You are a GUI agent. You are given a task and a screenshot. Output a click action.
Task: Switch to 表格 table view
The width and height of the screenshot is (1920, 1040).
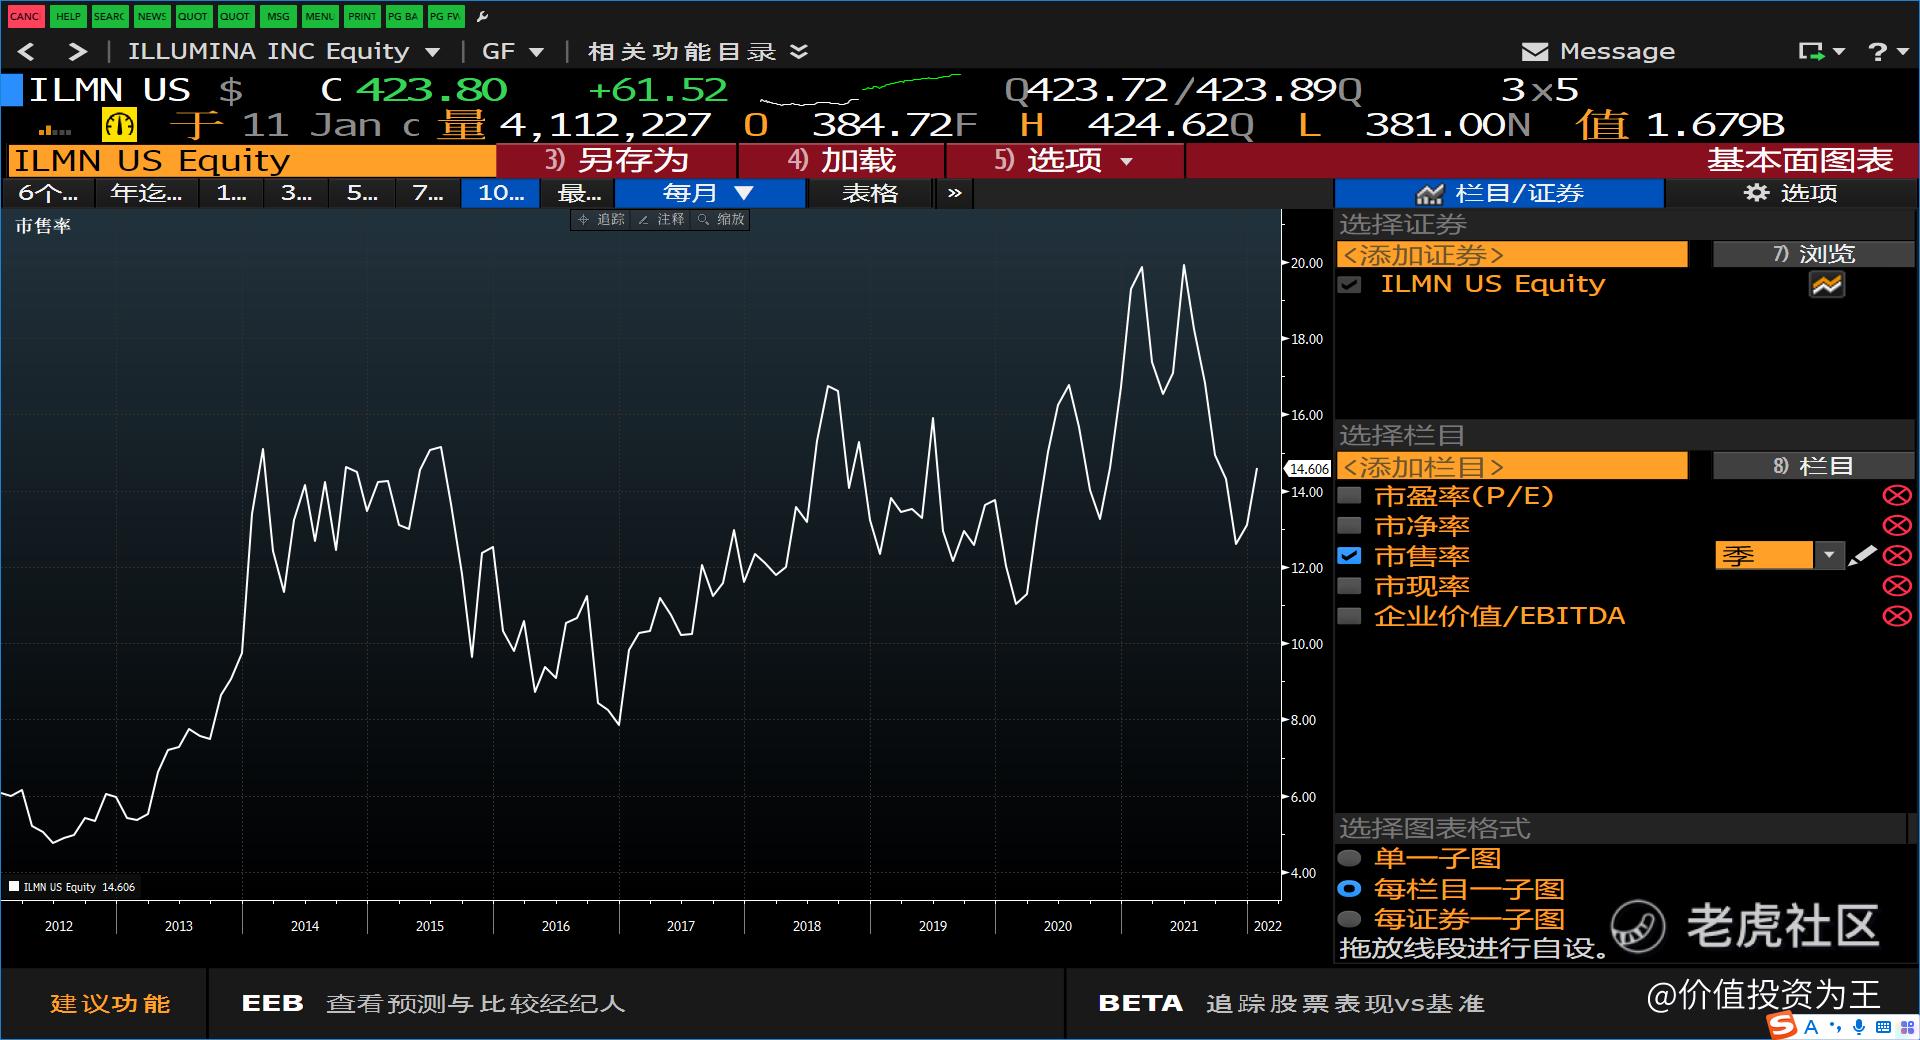870,193
